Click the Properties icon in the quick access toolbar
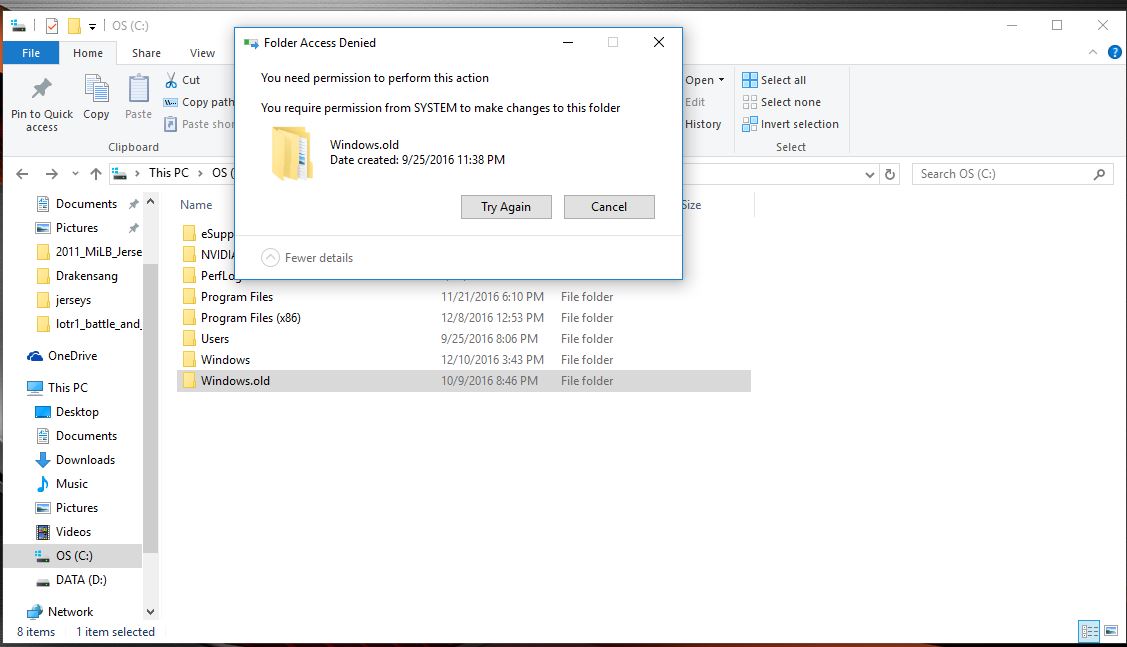Image resolution: width=1127 pixels, height=647 pixels. click(52, 26)
